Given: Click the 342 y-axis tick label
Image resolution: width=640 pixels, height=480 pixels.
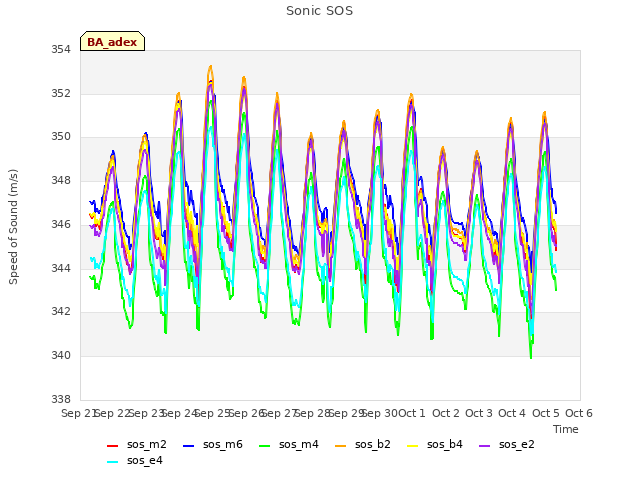Looking at the screenshot, I should (x=61, y=312).
